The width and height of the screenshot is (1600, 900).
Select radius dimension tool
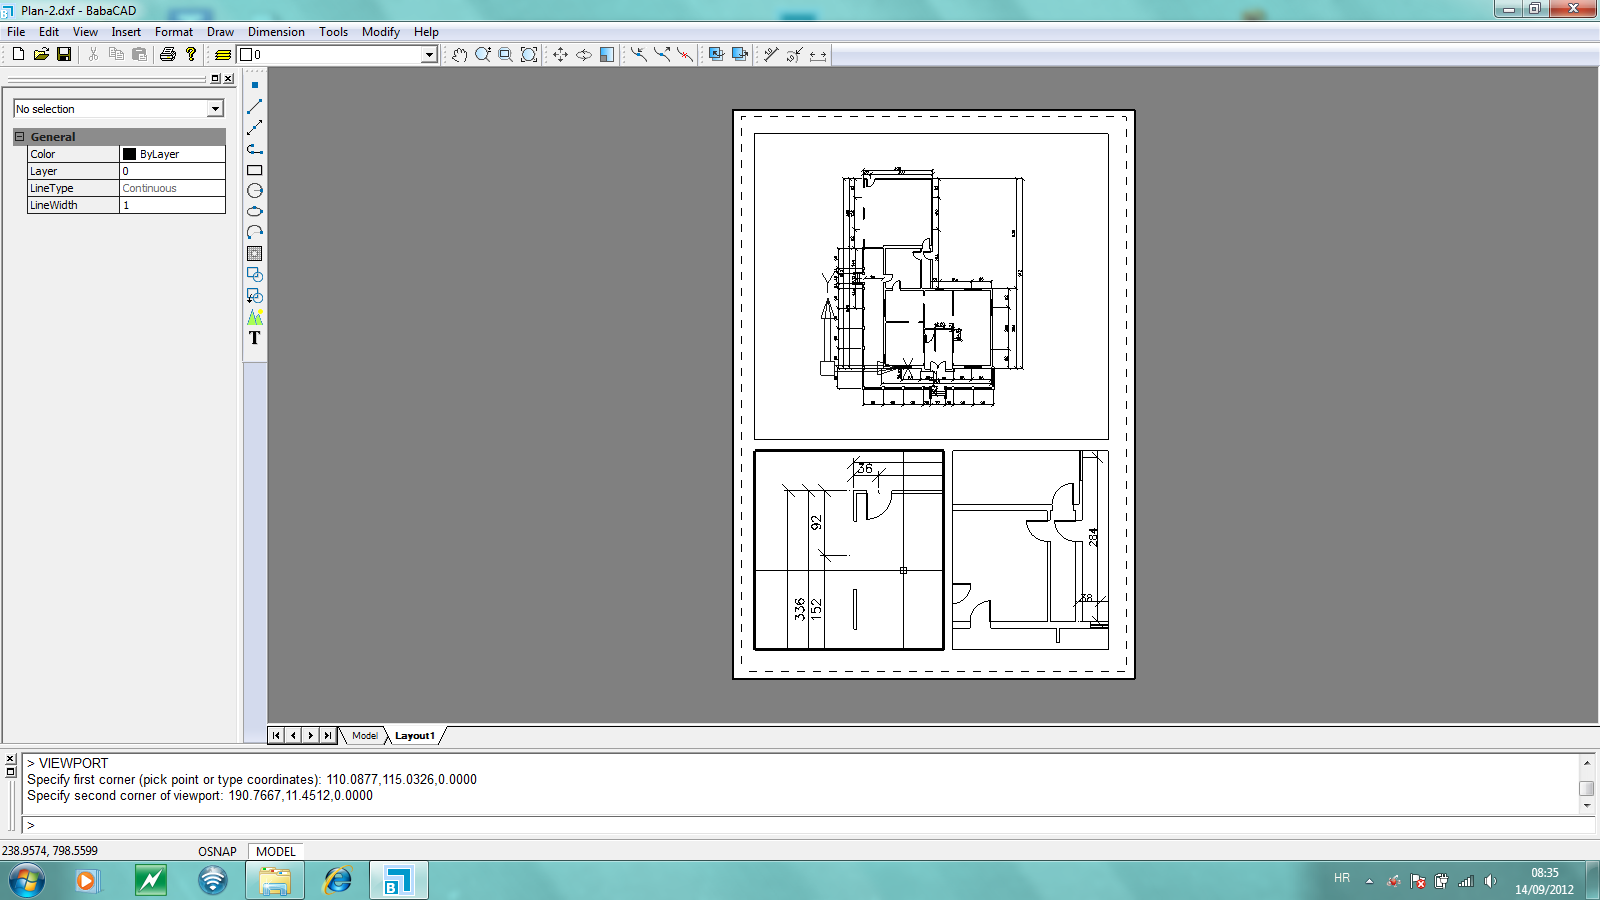(794, 54)
